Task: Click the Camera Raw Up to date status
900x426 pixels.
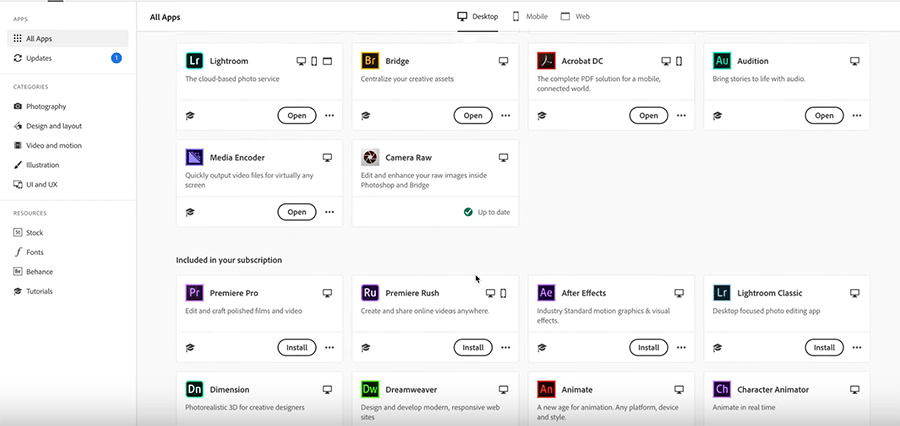Action: [487, 212]
